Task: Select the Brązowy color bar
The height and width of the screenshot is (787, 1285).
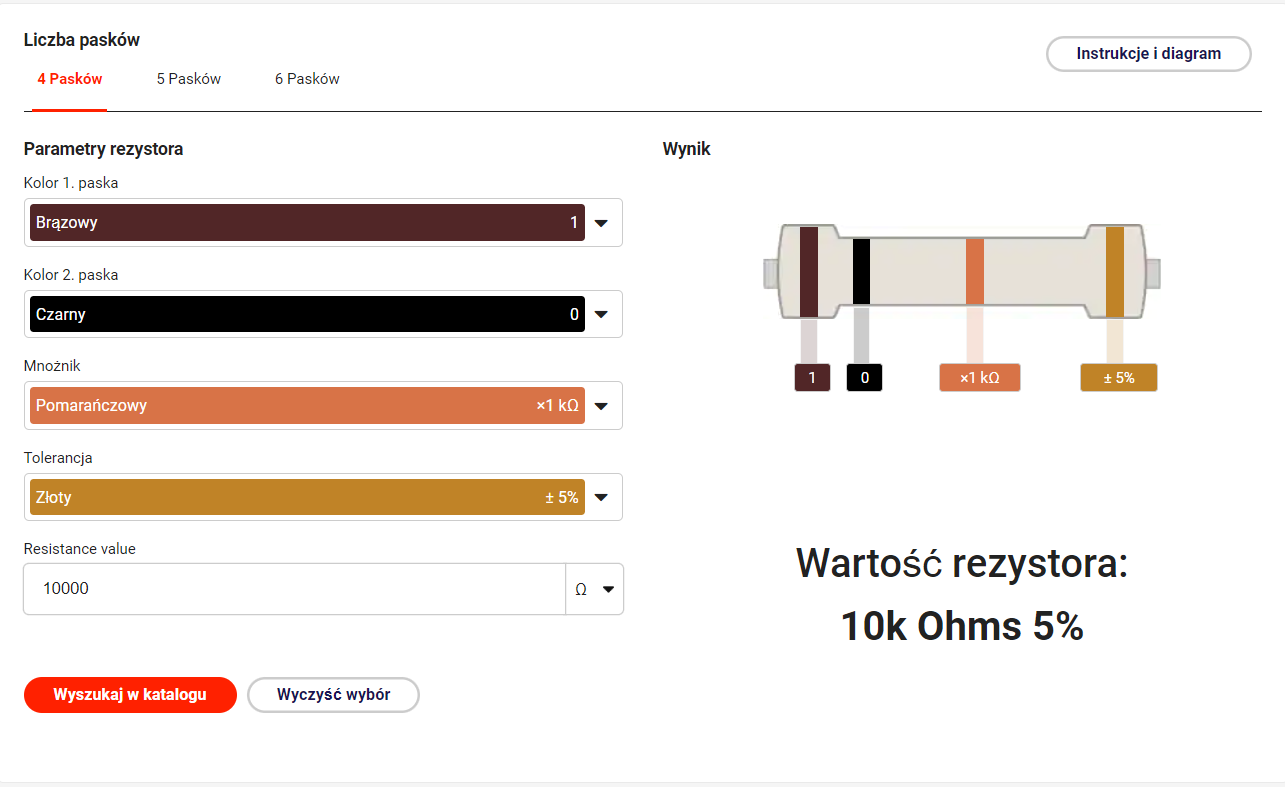Action: point(307,222)
